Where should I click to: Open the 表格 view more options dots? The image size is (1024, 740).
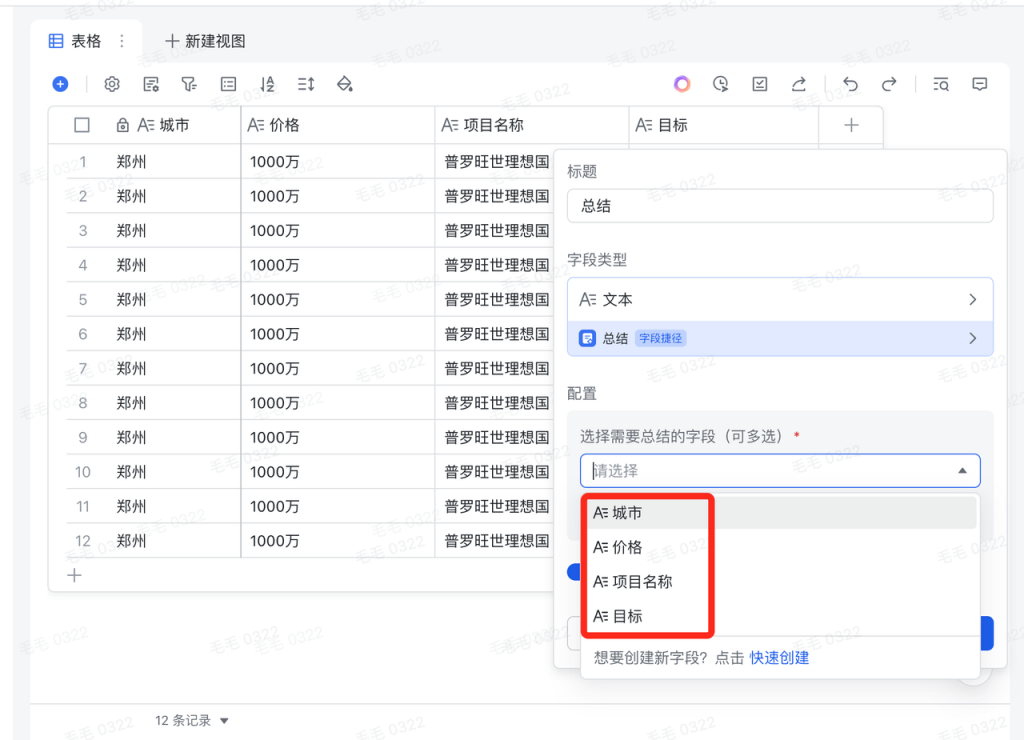122,41
